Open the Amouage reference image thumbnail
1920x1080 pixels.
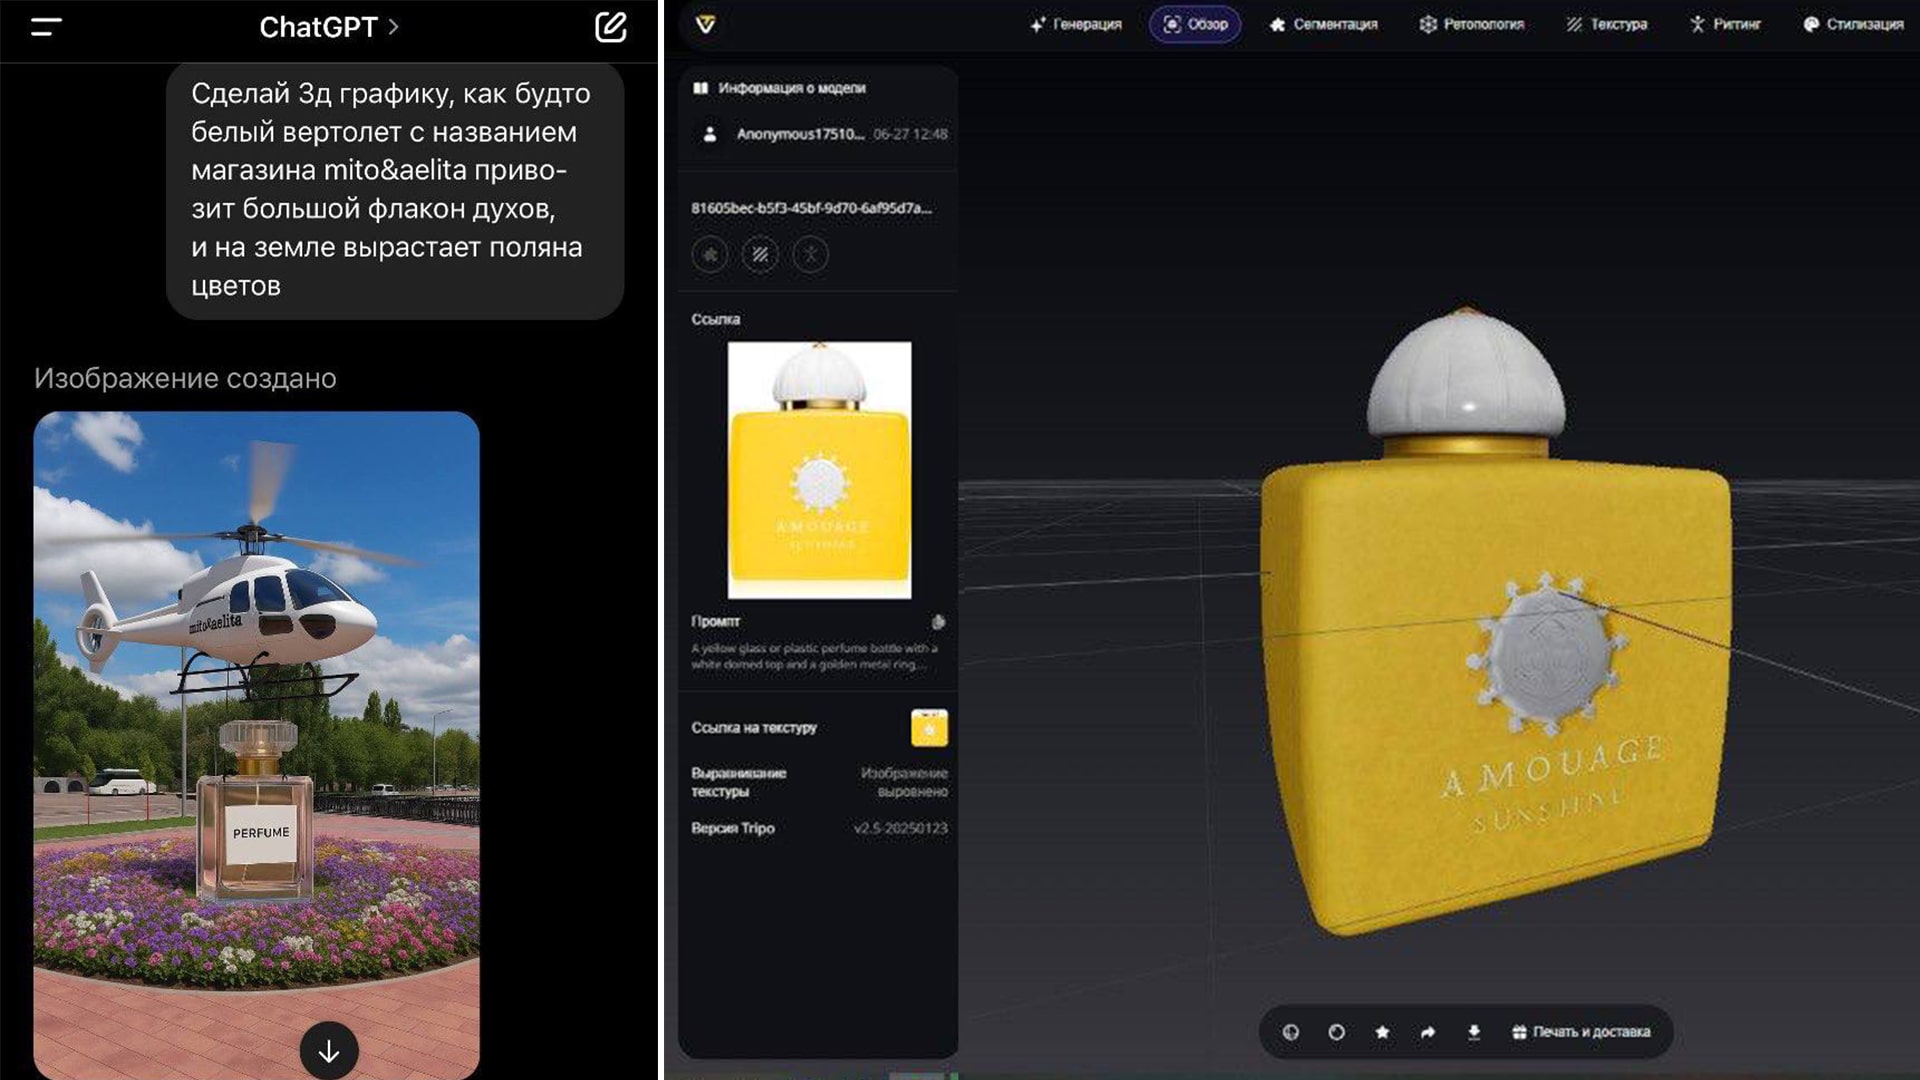coord(819,470)
